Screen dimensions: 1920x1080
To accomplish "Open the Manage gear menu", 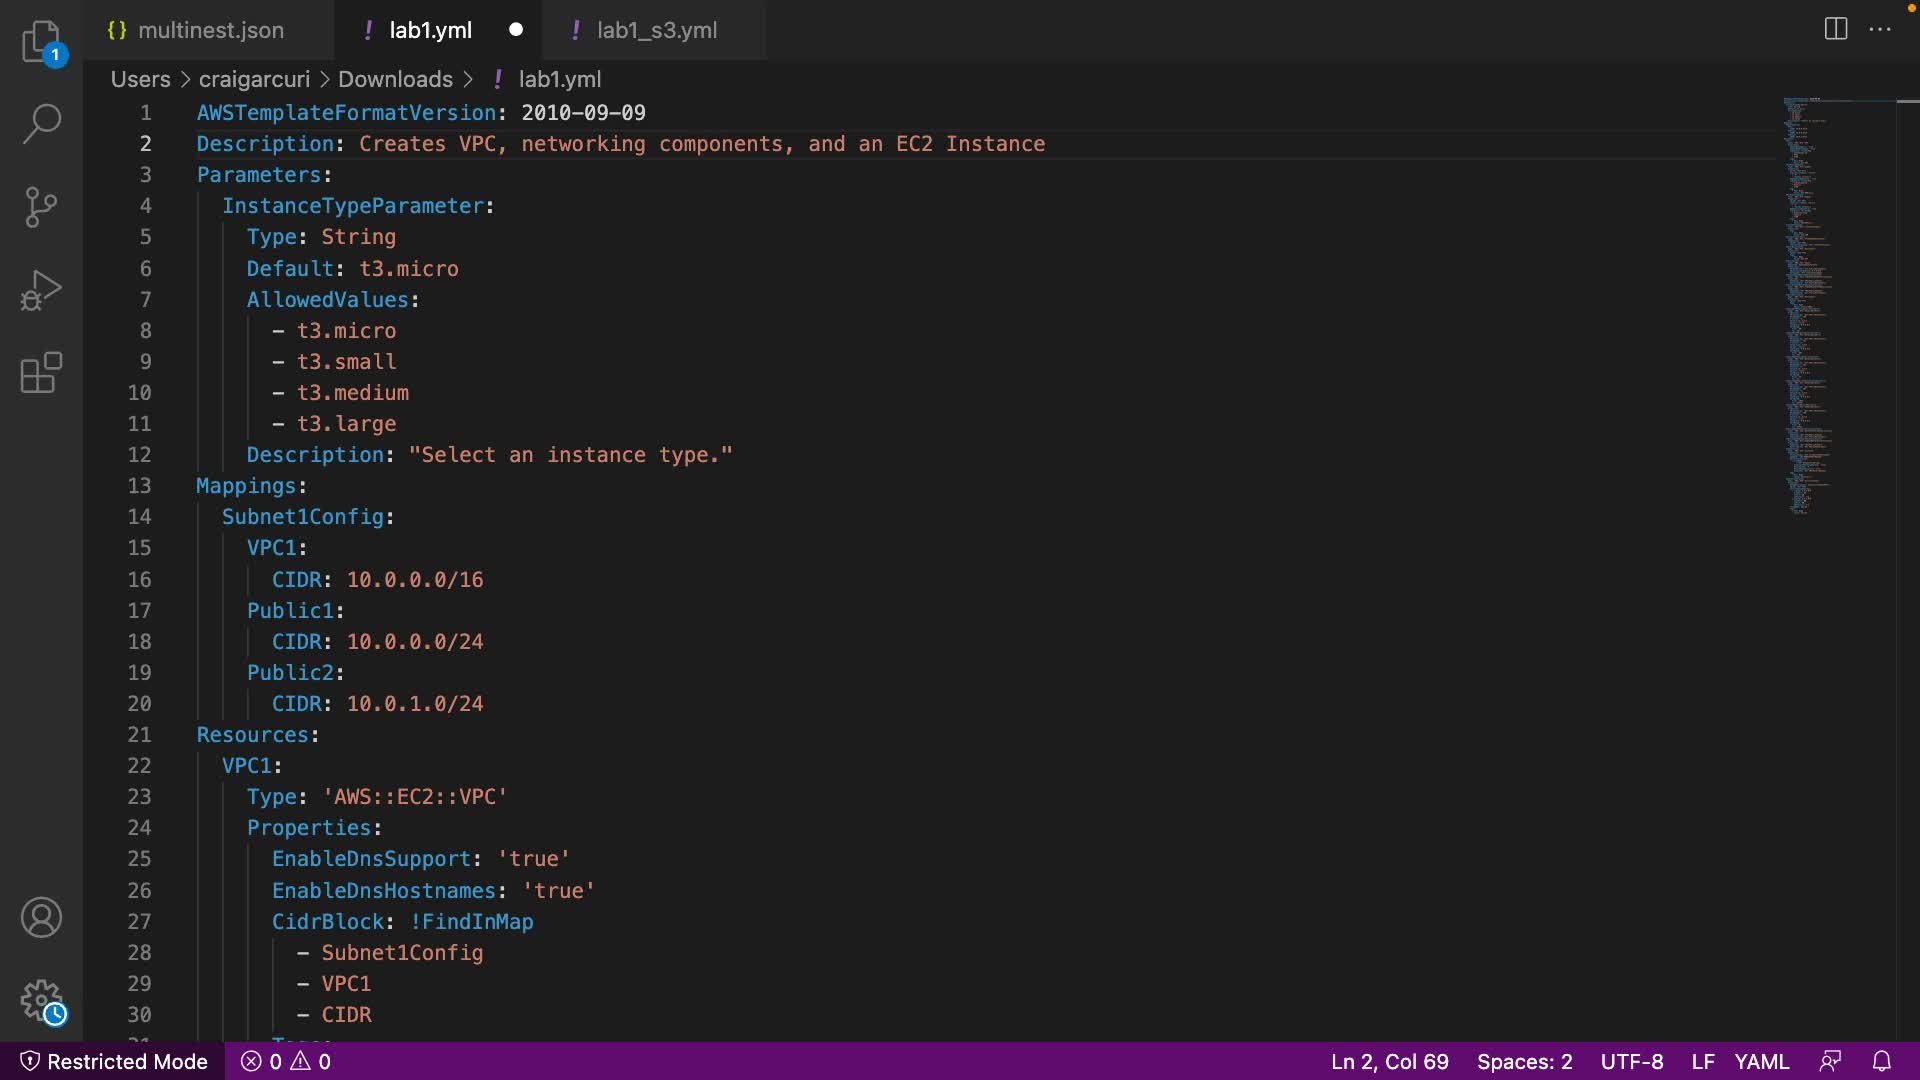I will point(41,1000).
